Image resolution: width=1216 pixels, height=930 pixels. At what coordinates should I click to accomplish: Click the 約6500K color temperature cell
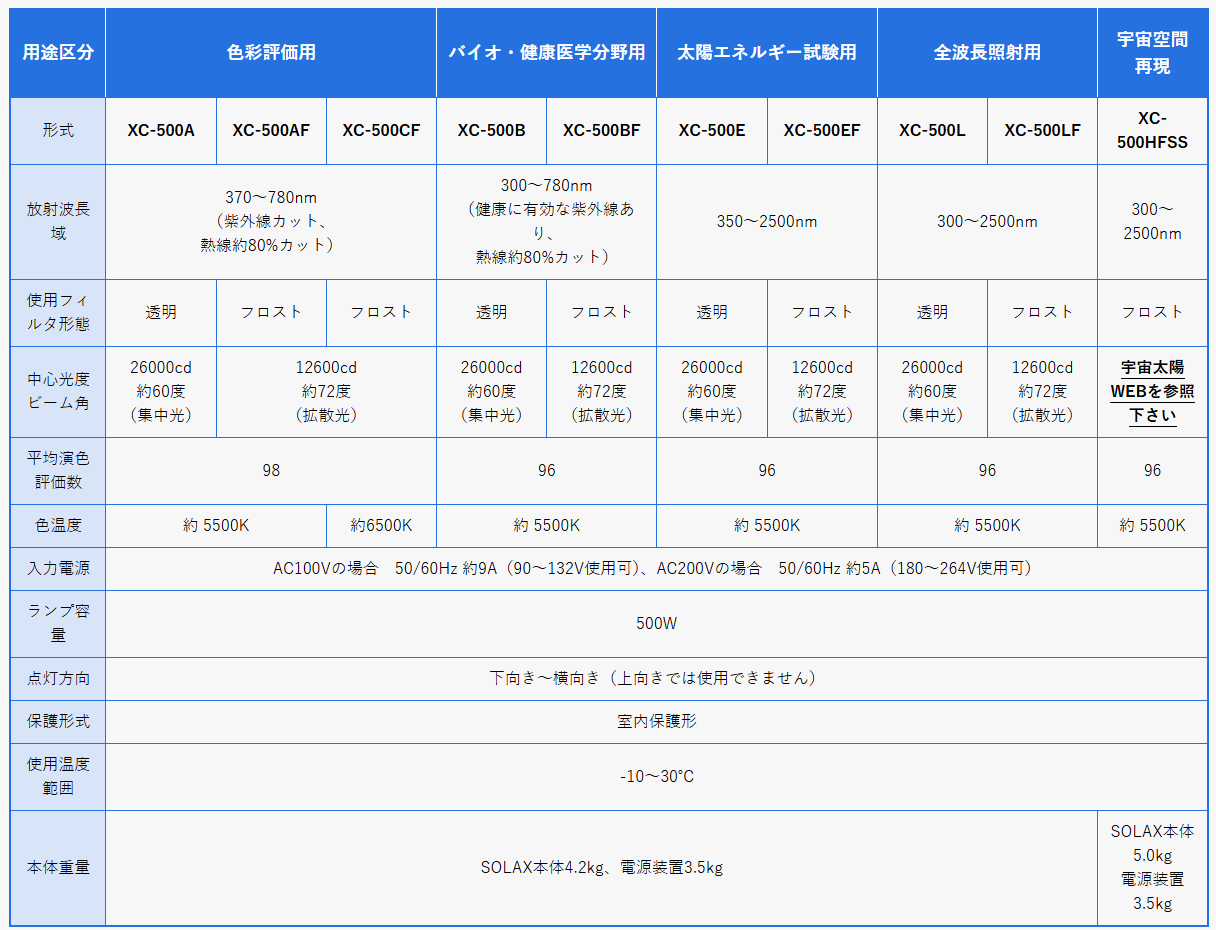(381, 525)
